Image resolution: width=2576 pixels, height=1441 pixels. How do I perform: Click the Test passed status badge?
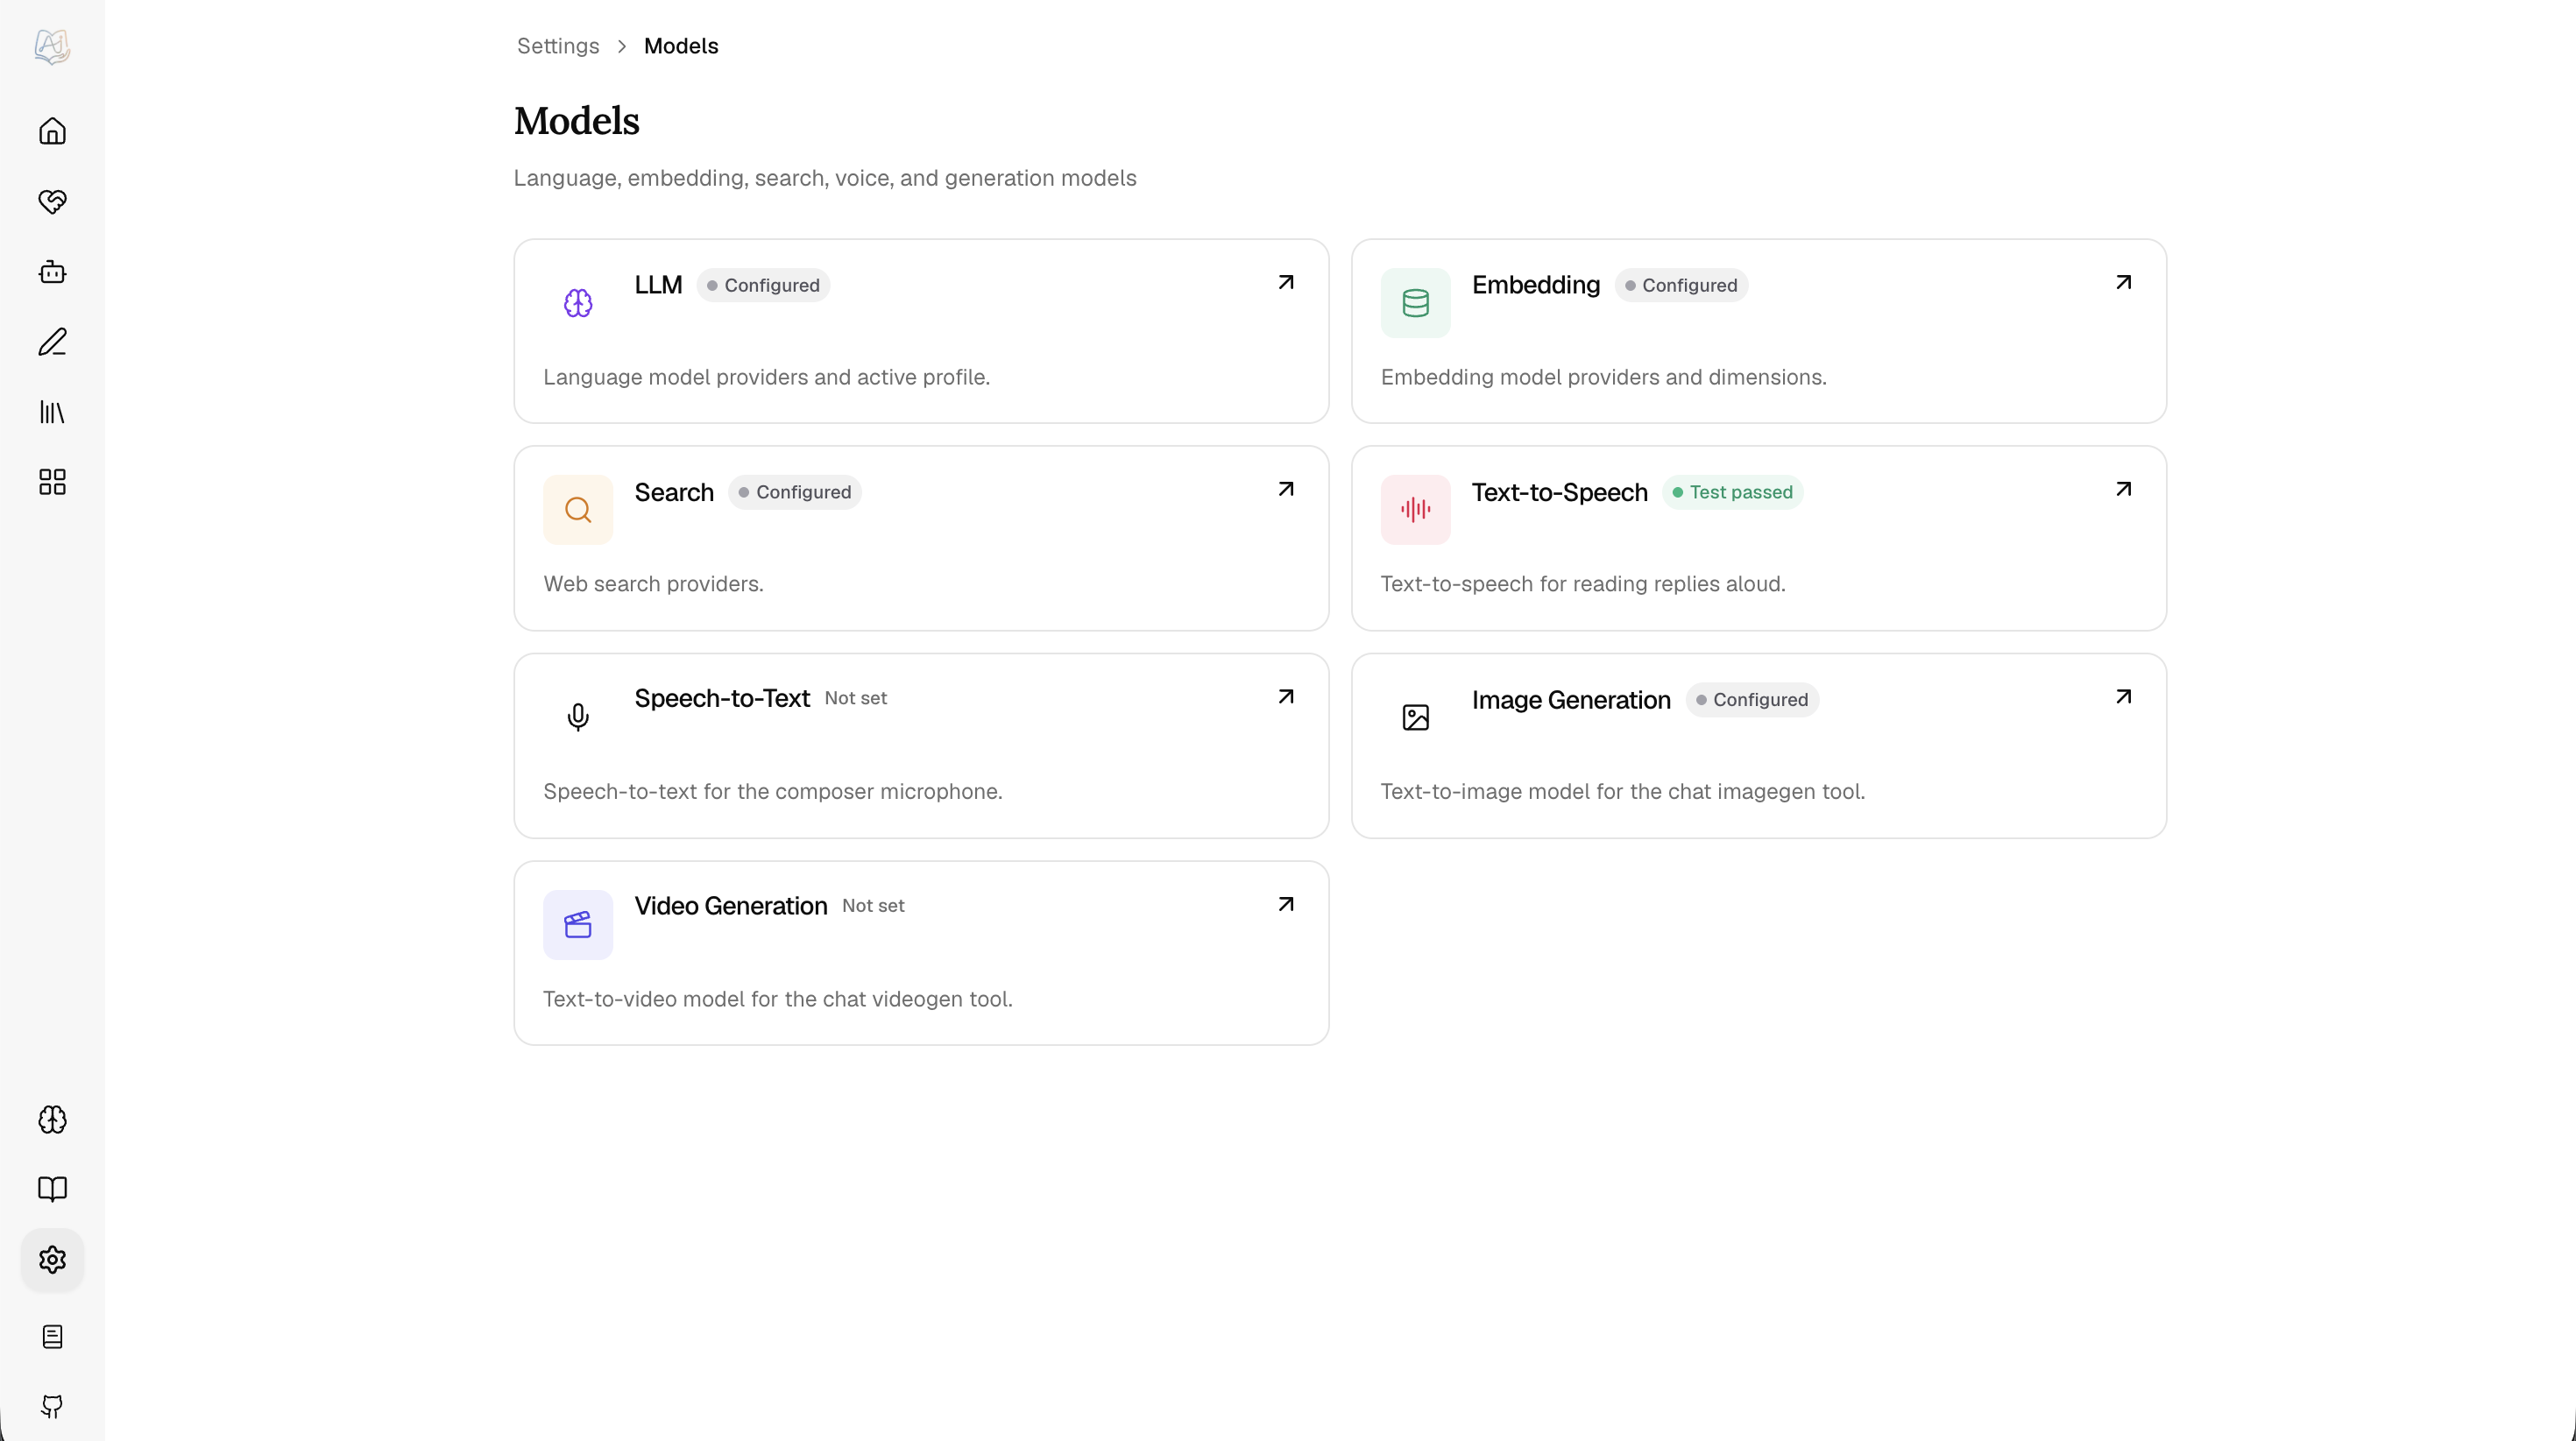tap(1733, 492)
